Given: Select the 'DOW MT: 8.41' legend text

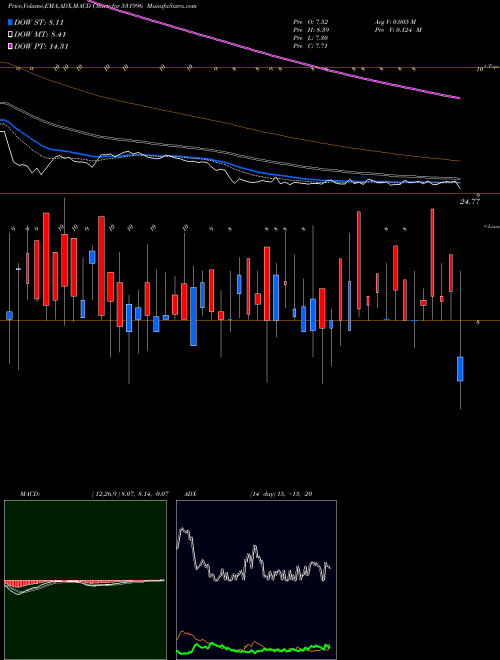Looking at the screenshot, I should pos(40,35).
